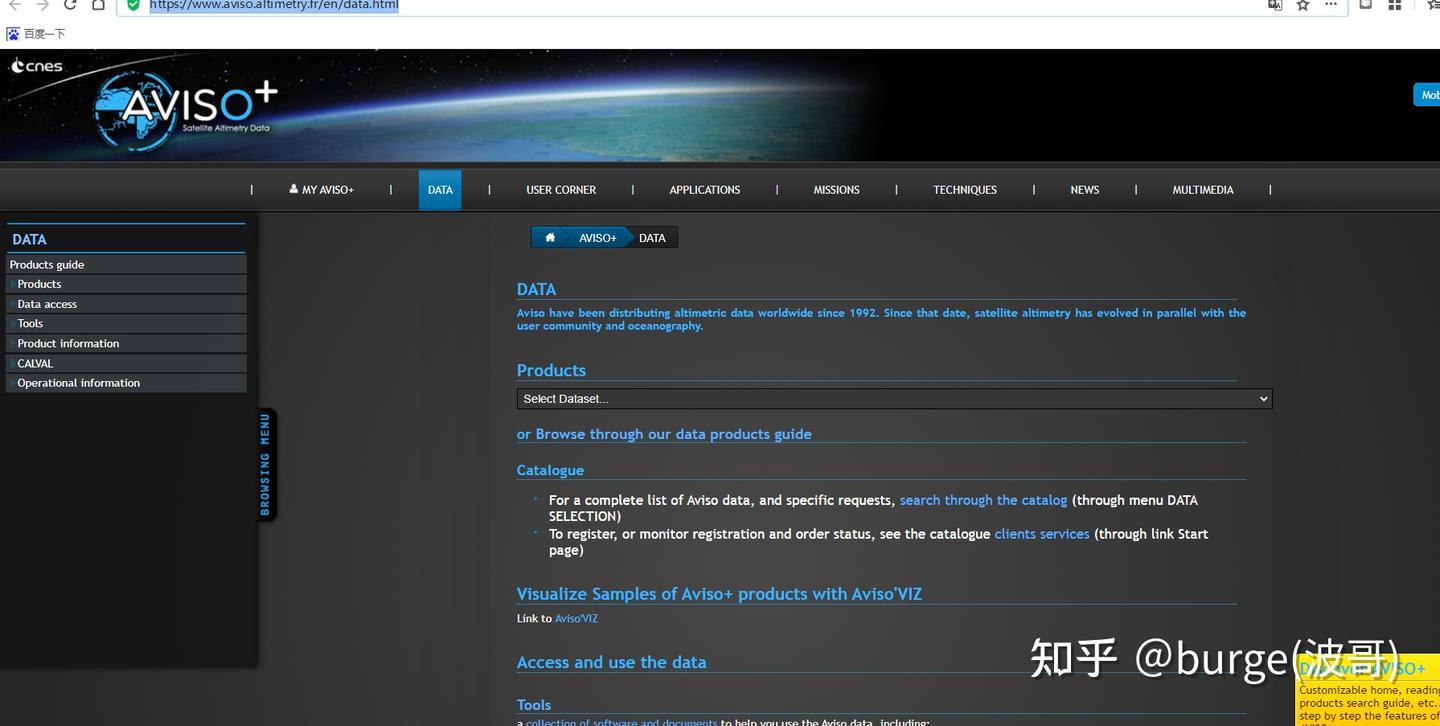The width and height of the screenshot is (1440, 726).
Task: Refresh the page with the reload icon
Action: tap(68, 5)
